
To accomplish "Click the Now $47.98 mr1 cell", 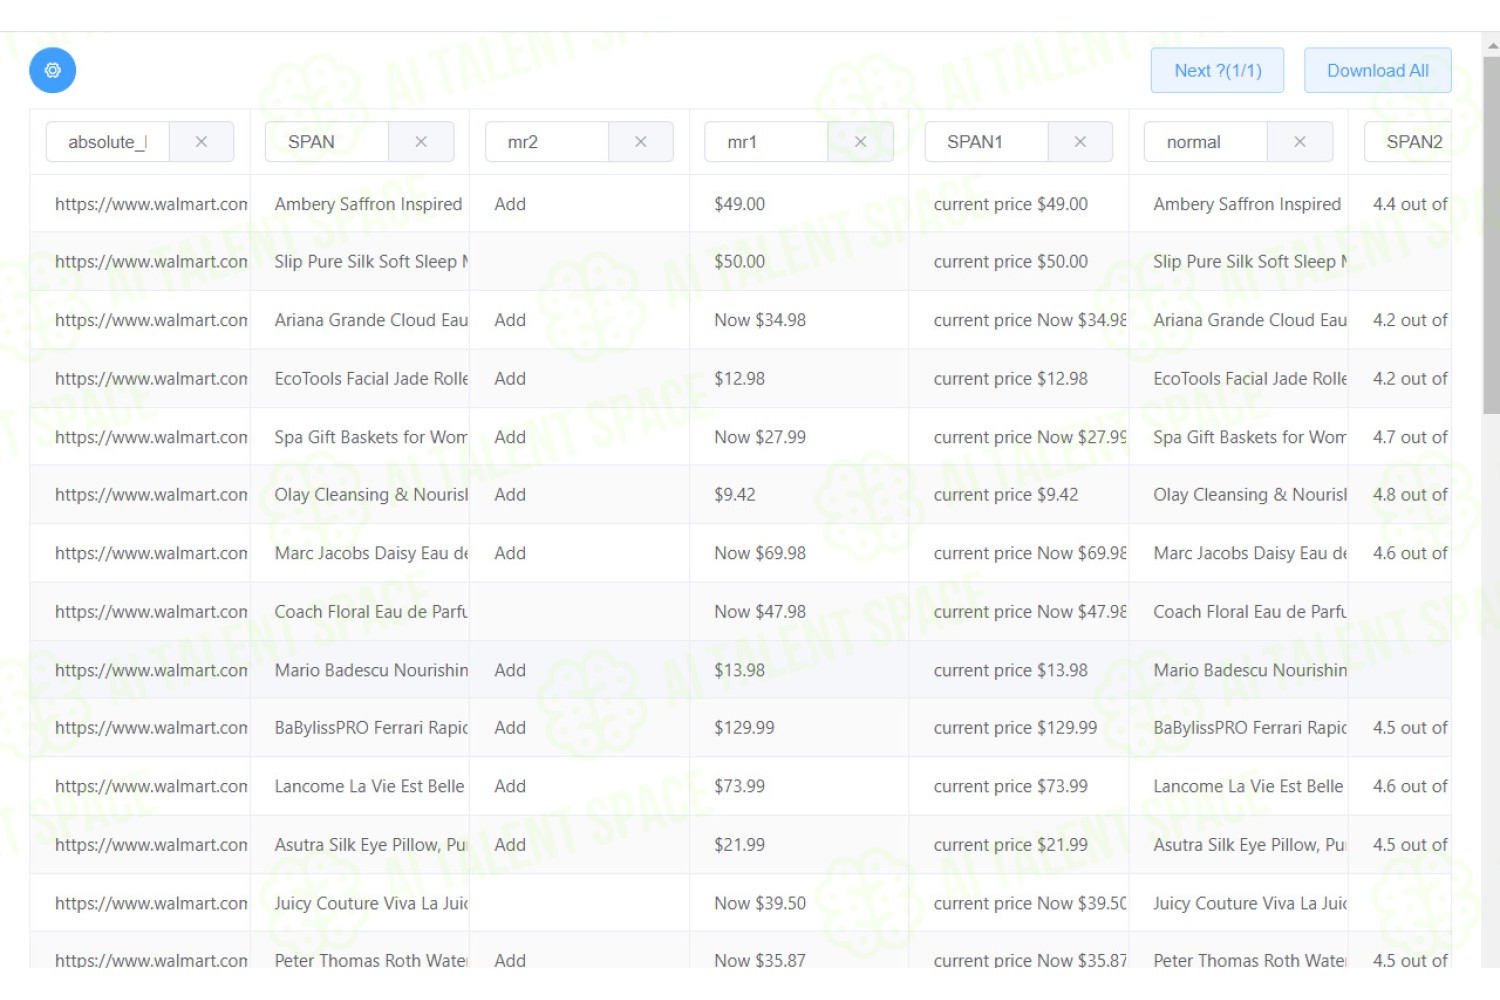I will click(799, 612).
